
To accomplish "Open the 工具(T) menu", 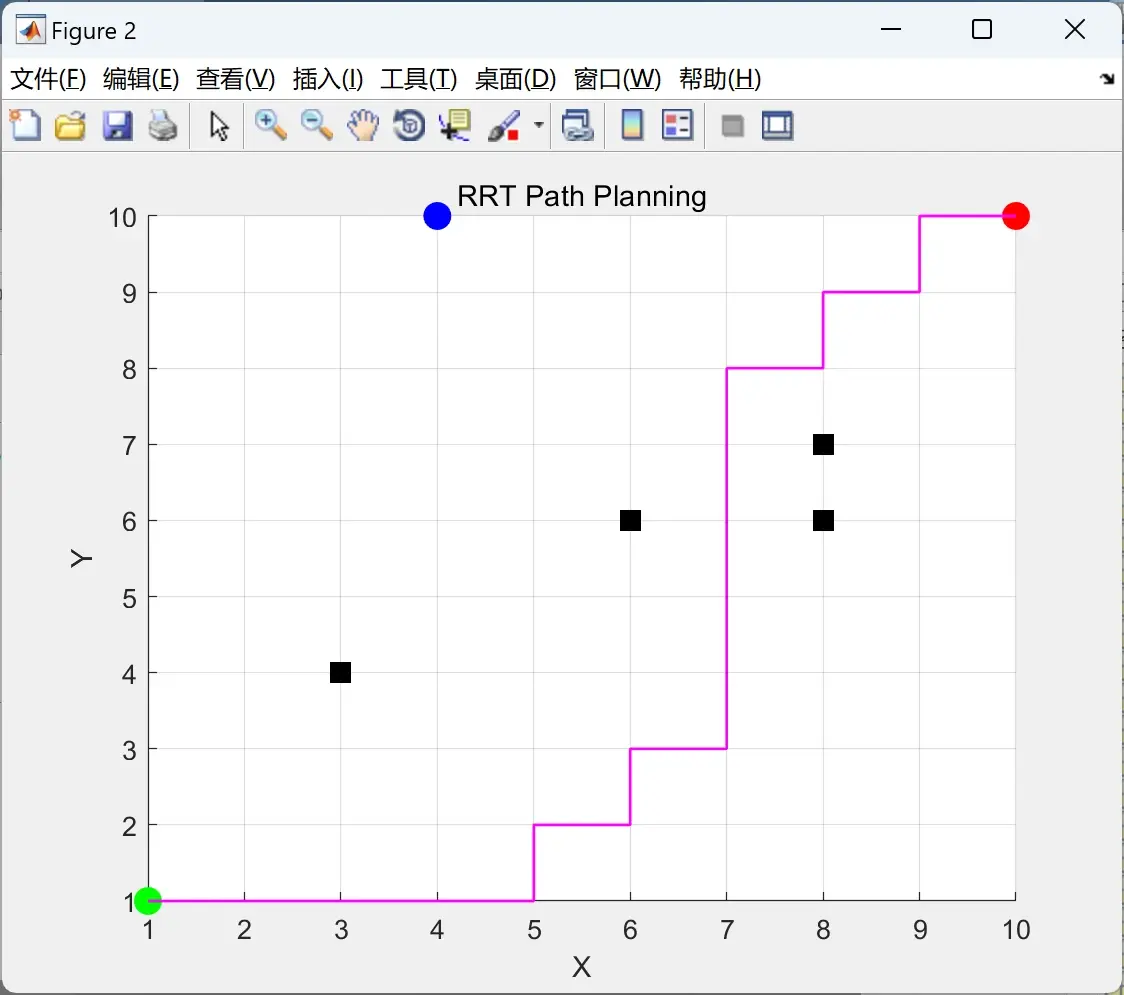I will tap(419, 79).
